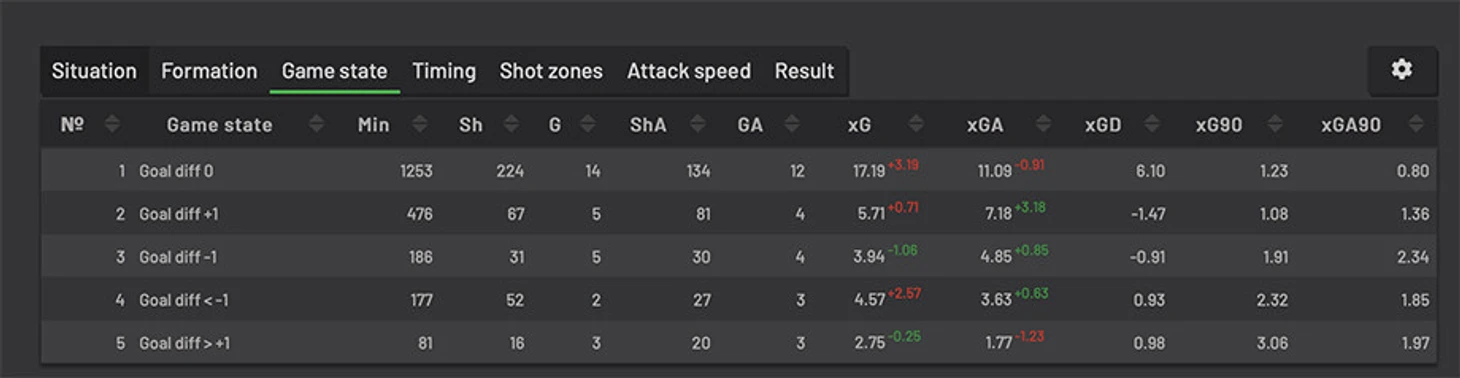The height and width of the screenshot is (378, 1460).
Task: Sort by the № column arrows
Action: click(112, 125)
